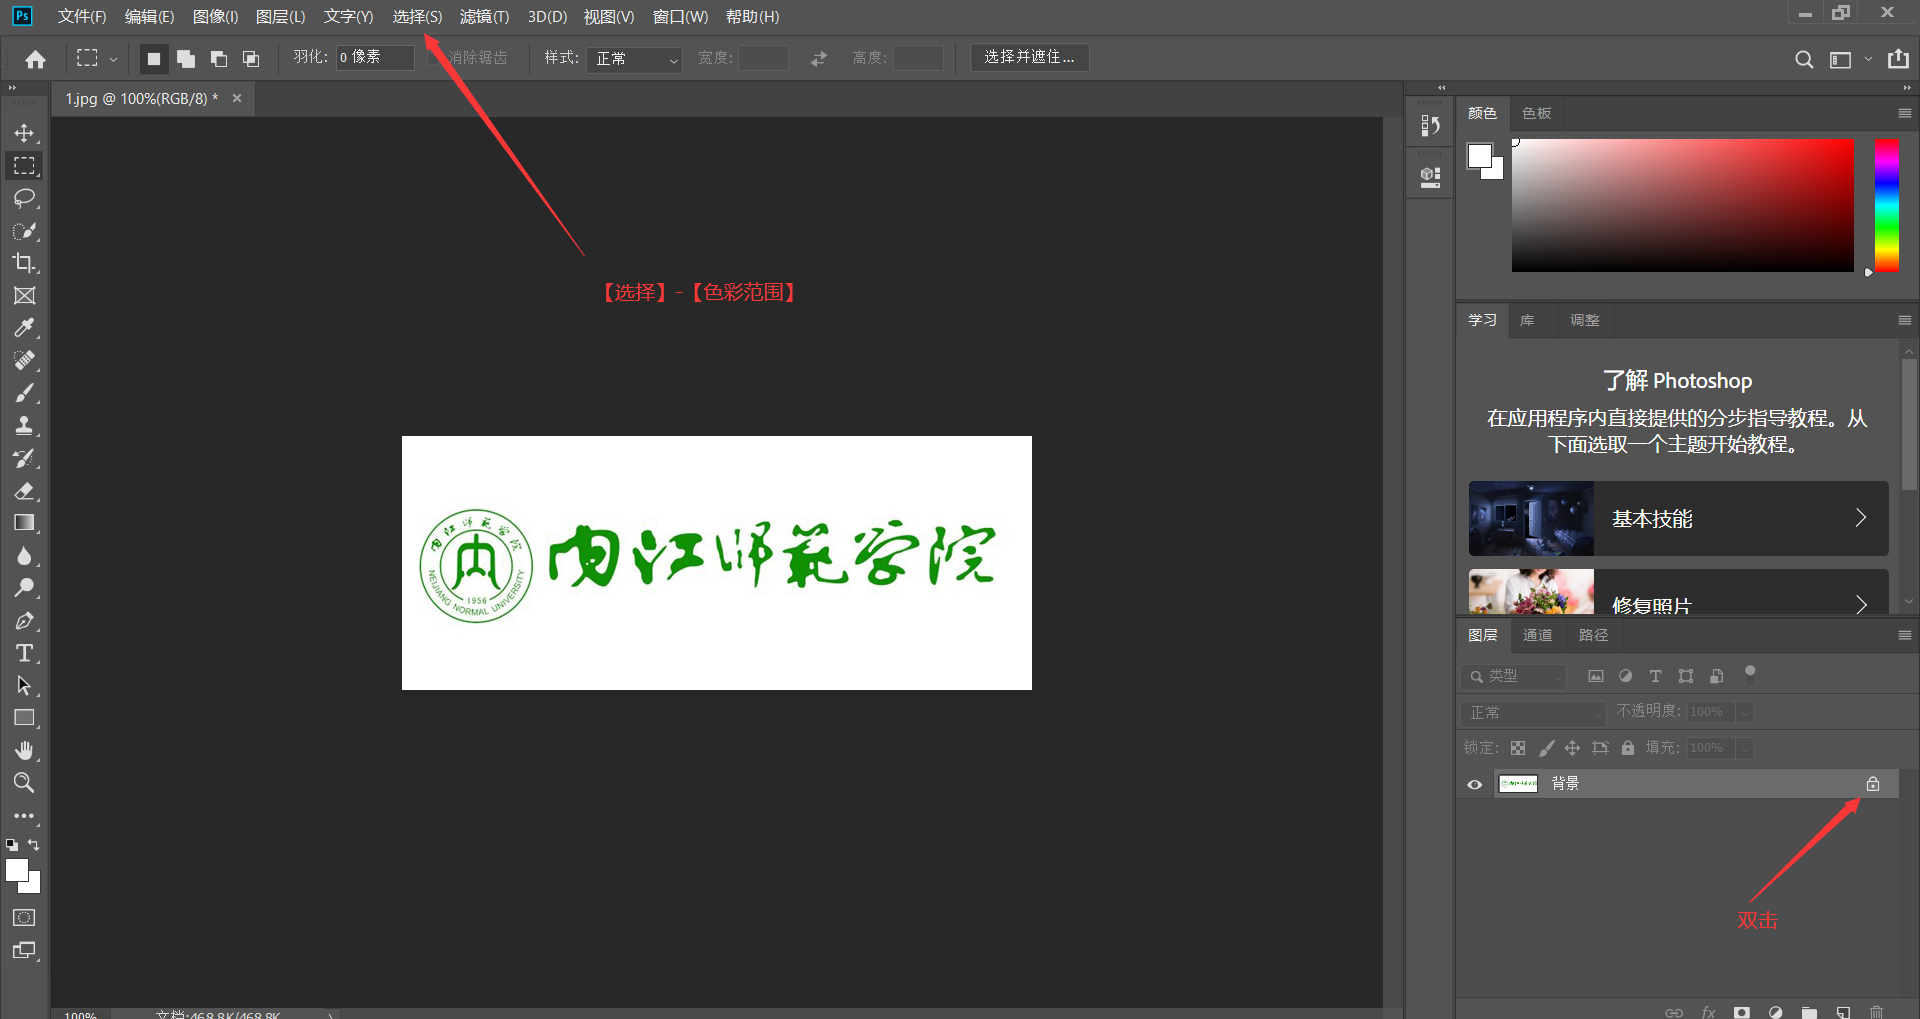Select the Frame tool

coord(24,296)
